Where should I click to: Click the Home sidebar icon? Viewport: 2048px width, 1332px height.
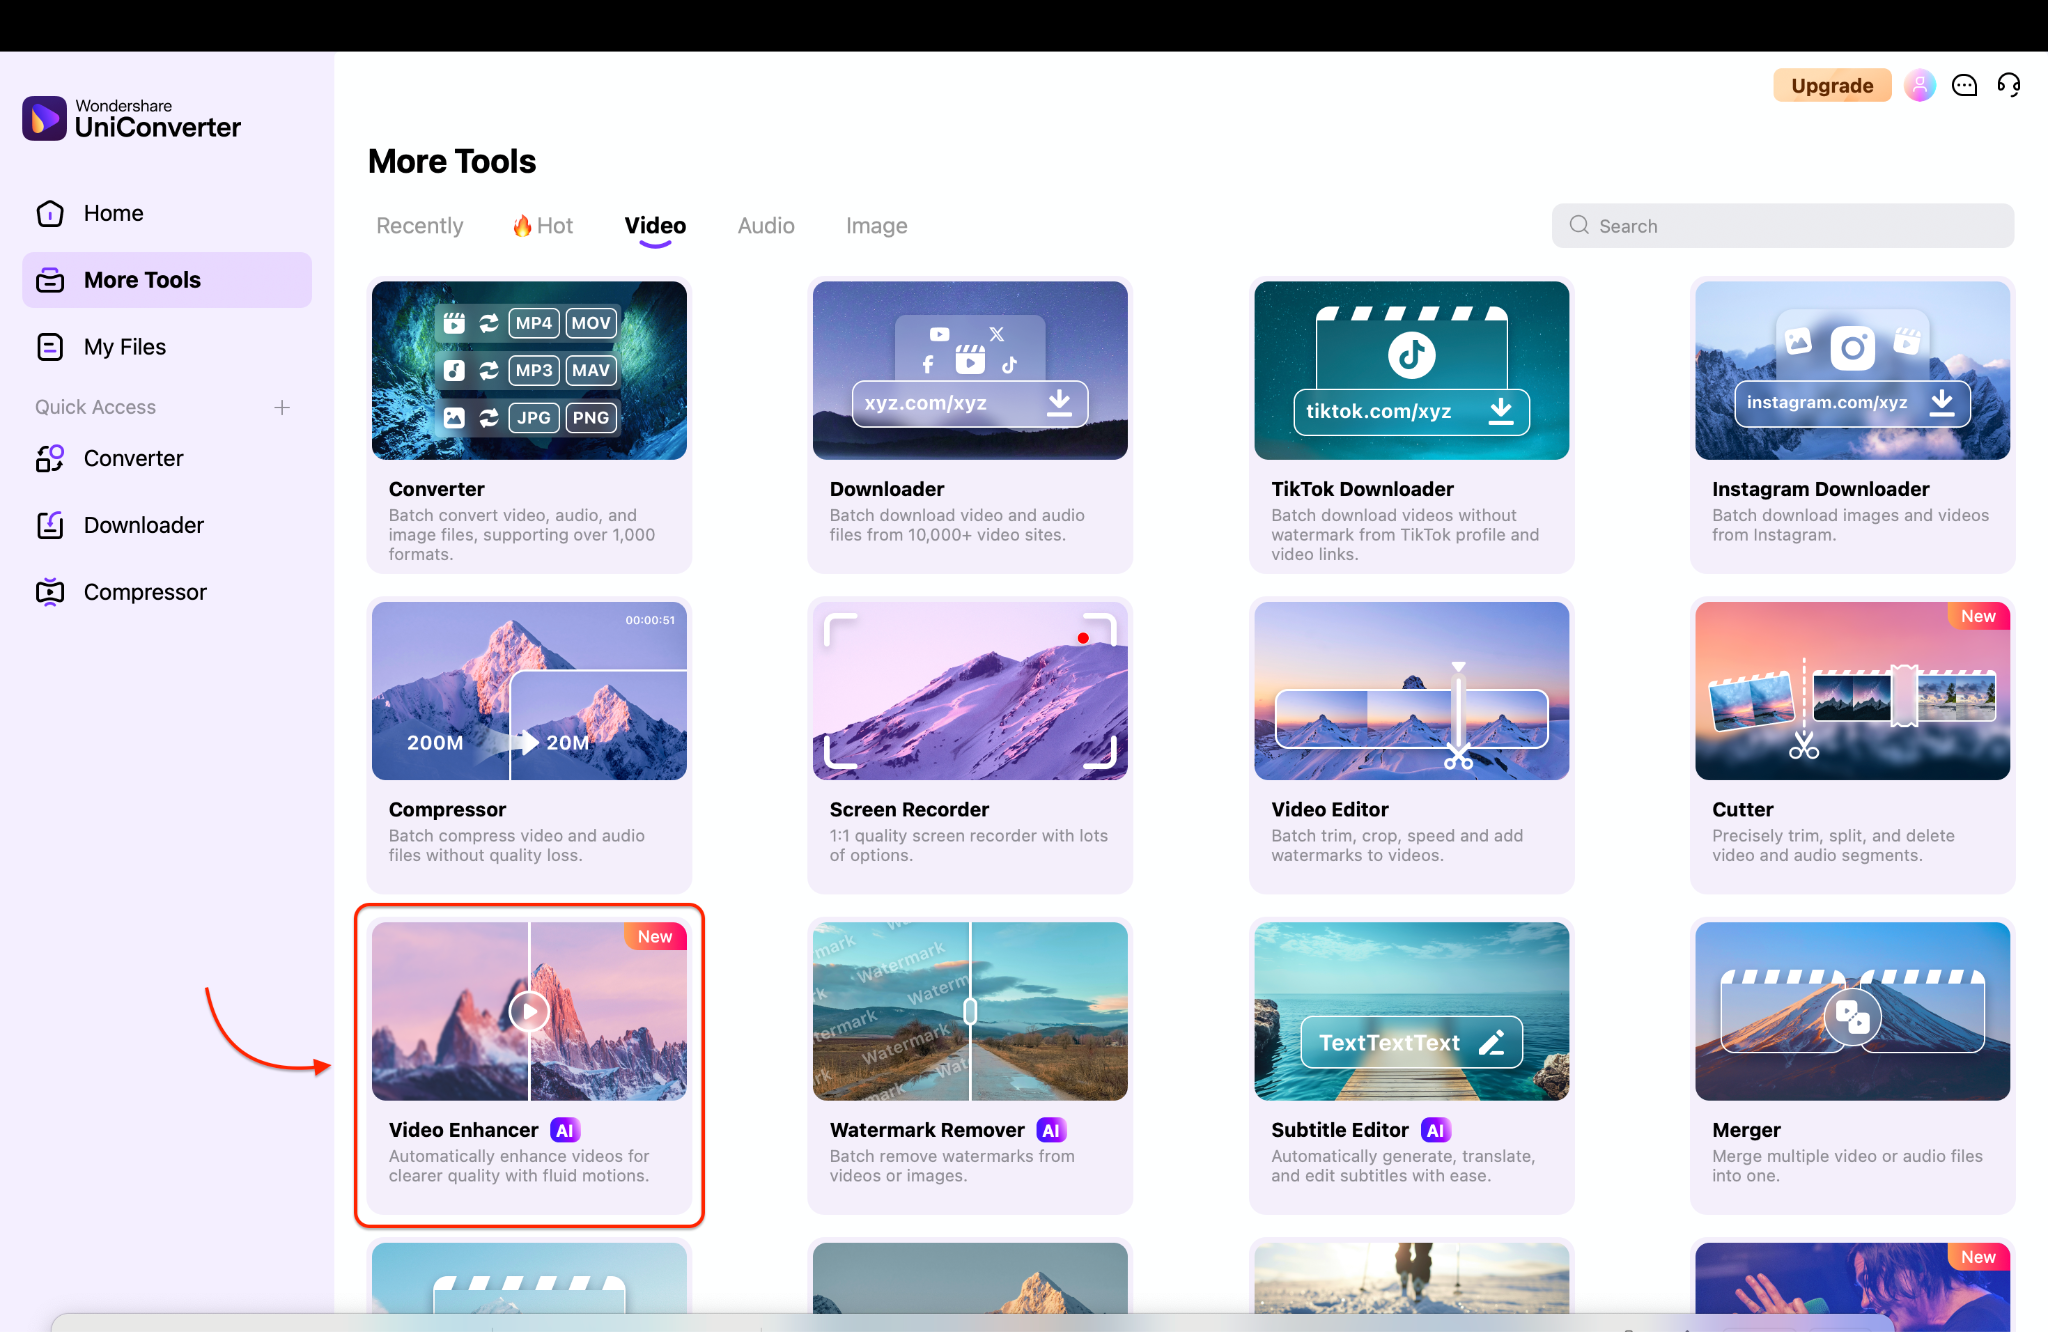[x=50, y=213]
